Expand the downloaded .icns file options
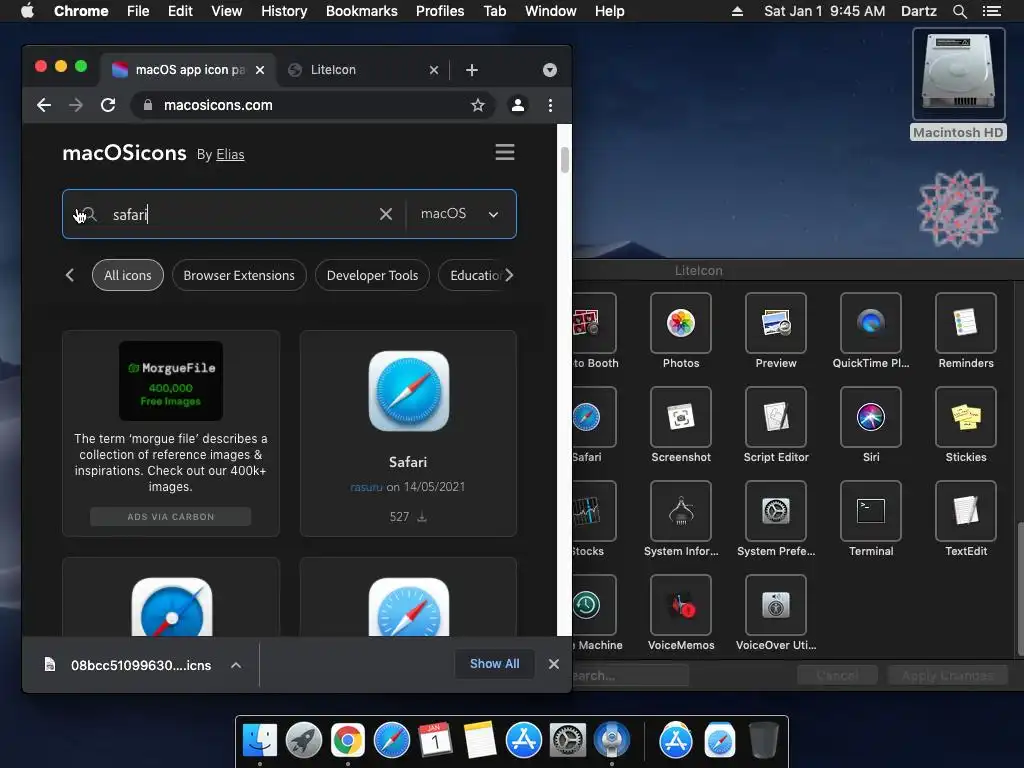1024x768 pixels. [236, 665]
